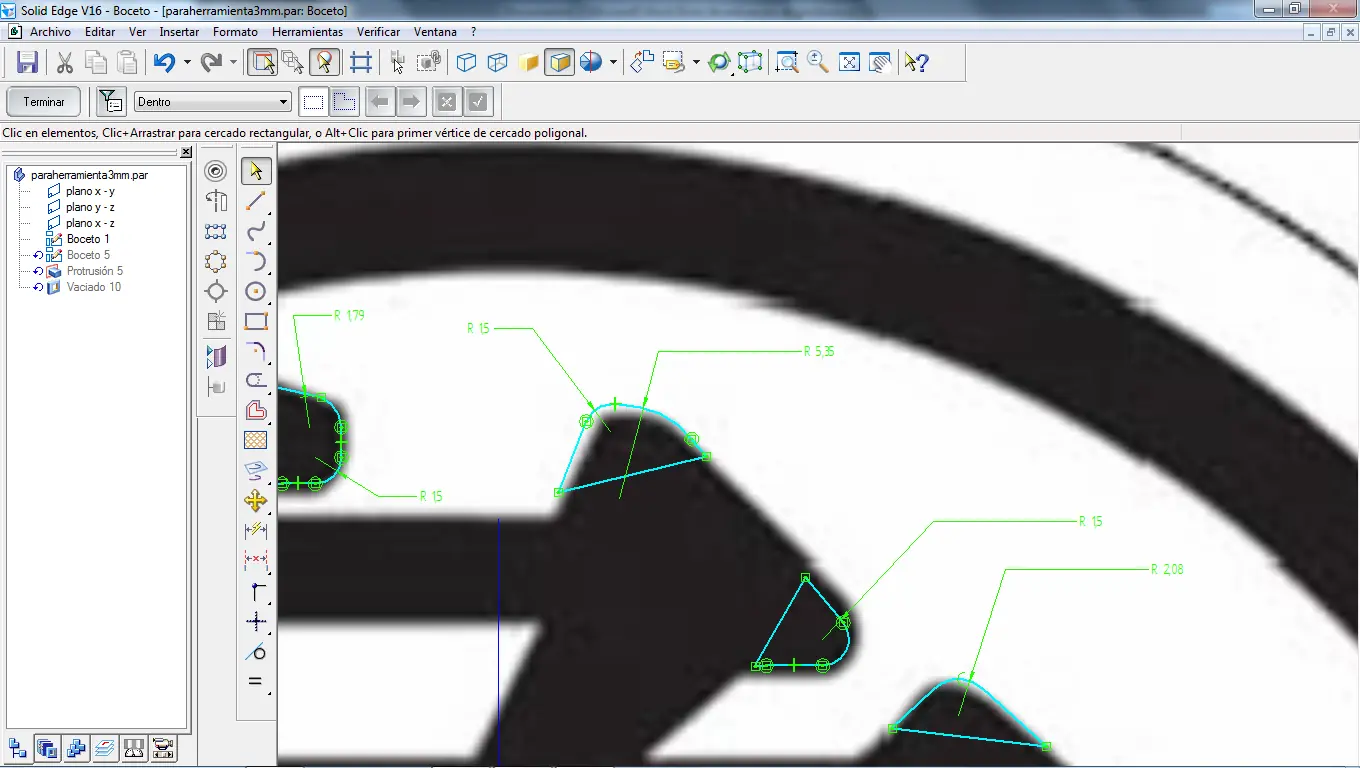Select the Fillet tool in sketch toolbar
Screen dimensions: 1360x768
256,351
